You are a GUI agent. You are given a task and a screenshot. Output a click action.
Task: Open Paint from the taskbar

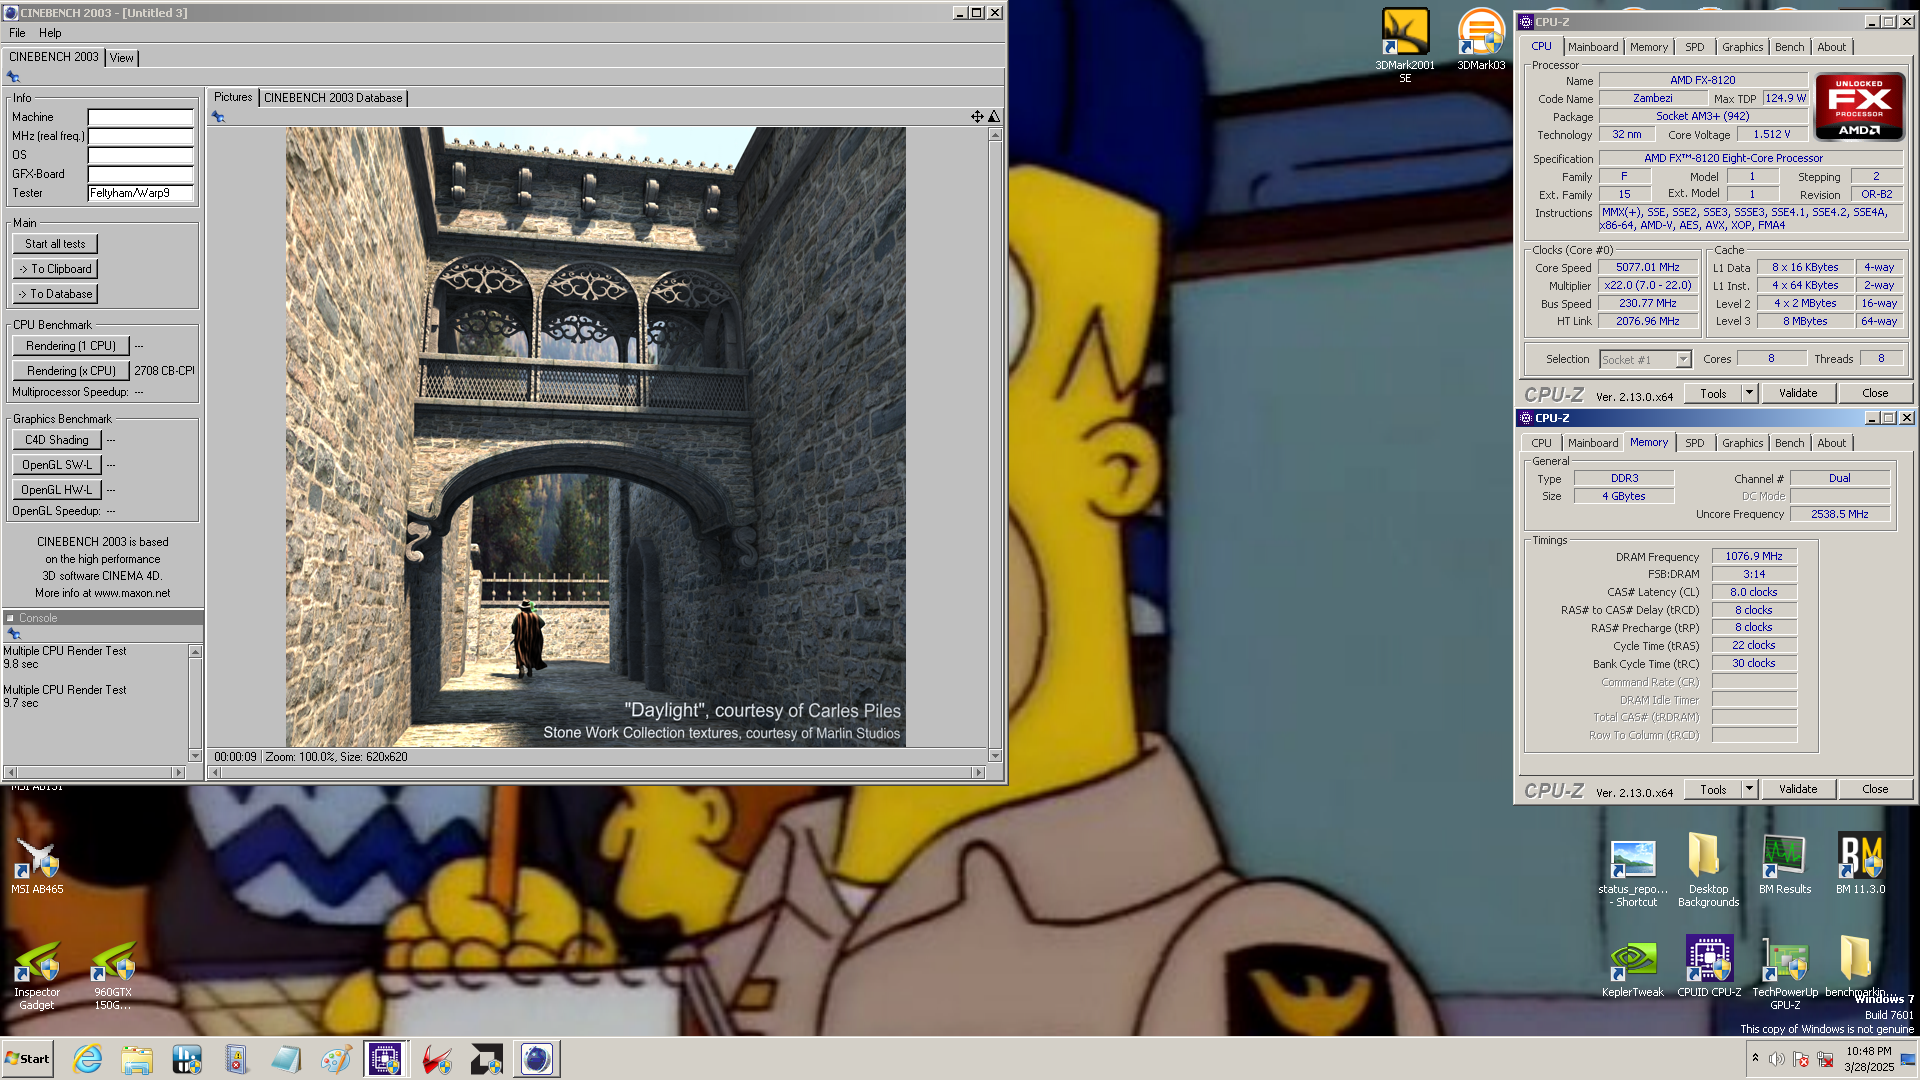[336, 1059]
